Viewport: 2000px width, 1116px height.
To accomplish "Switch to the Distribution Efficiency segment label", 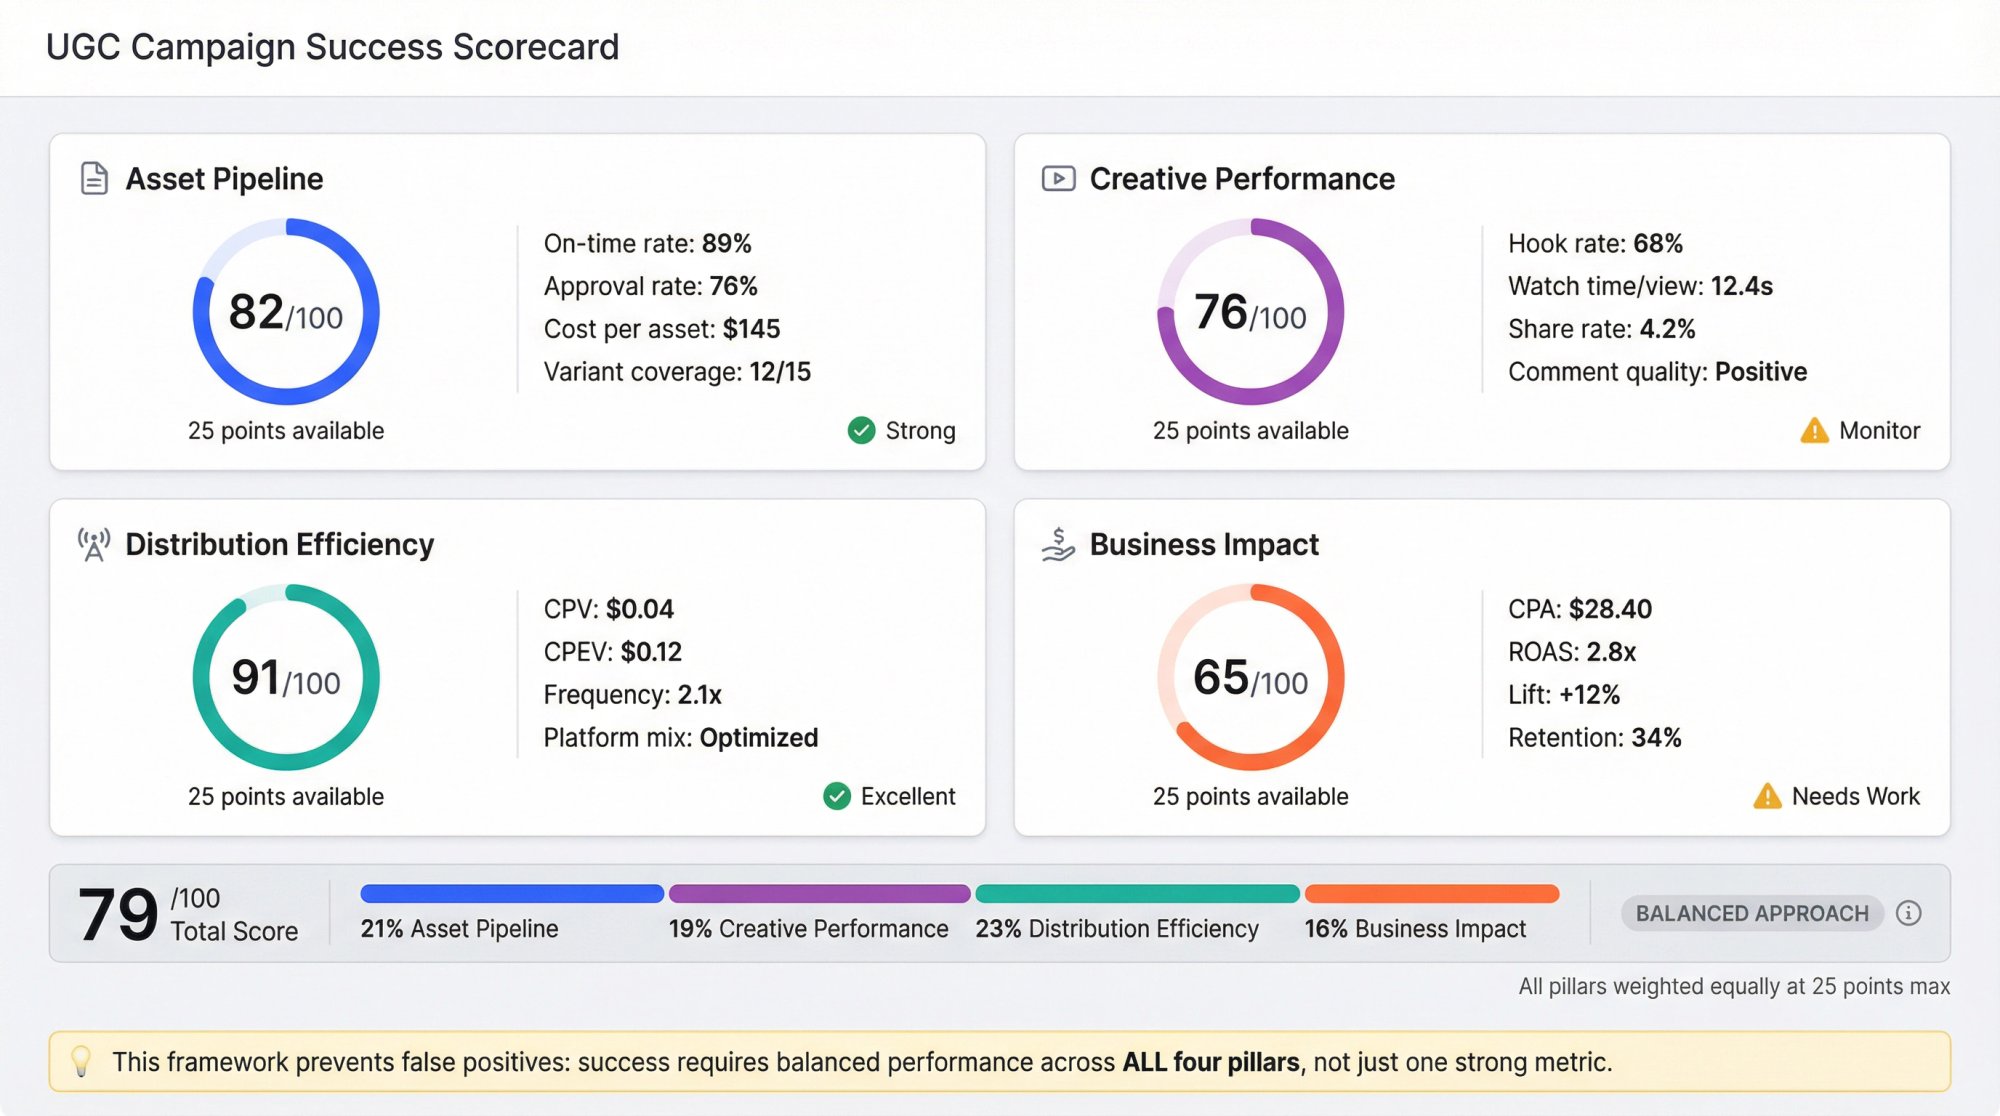I will pyautogui.click(x=1117, y=928).
